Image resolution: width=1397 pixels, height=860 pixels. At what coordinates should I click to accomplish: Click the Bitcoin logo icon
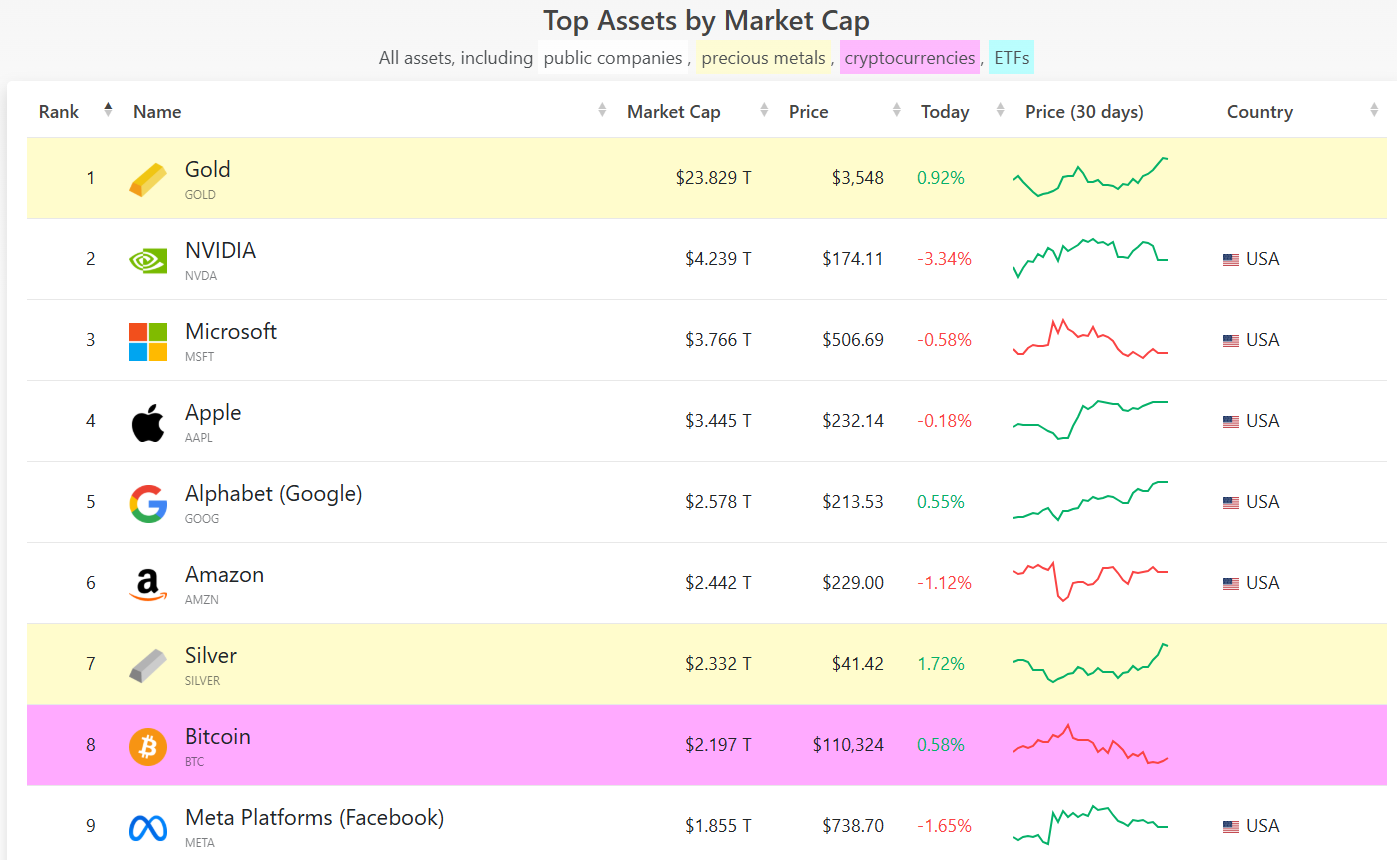tap(148, 746)
